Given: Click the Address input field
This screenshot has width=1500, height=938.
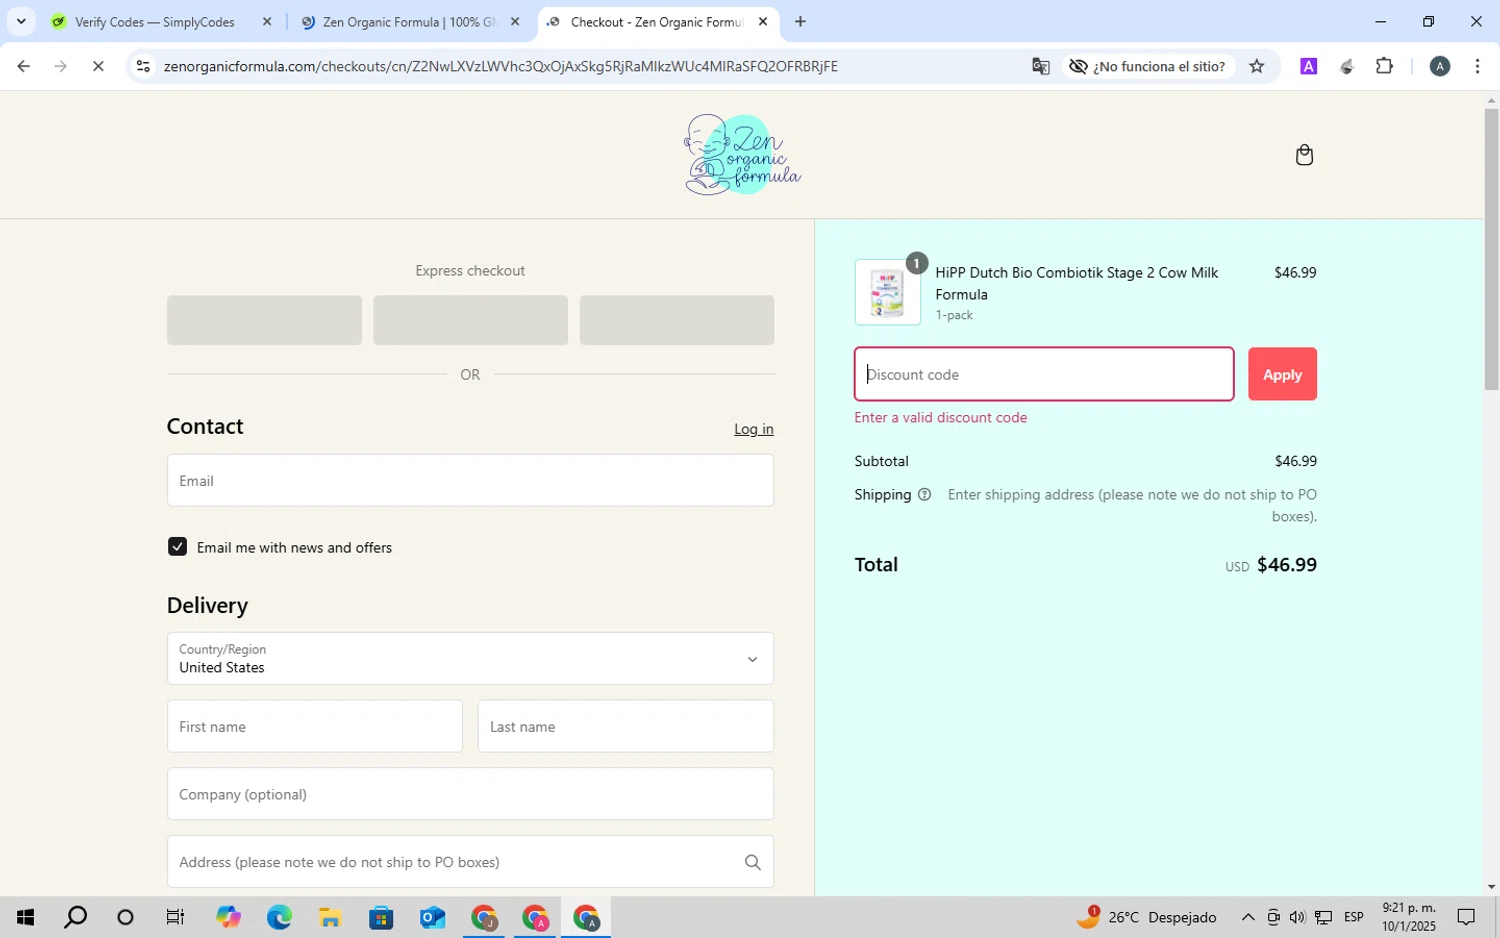Looking at the screenshot, I should pyautogui.click(x=470, y=862).
